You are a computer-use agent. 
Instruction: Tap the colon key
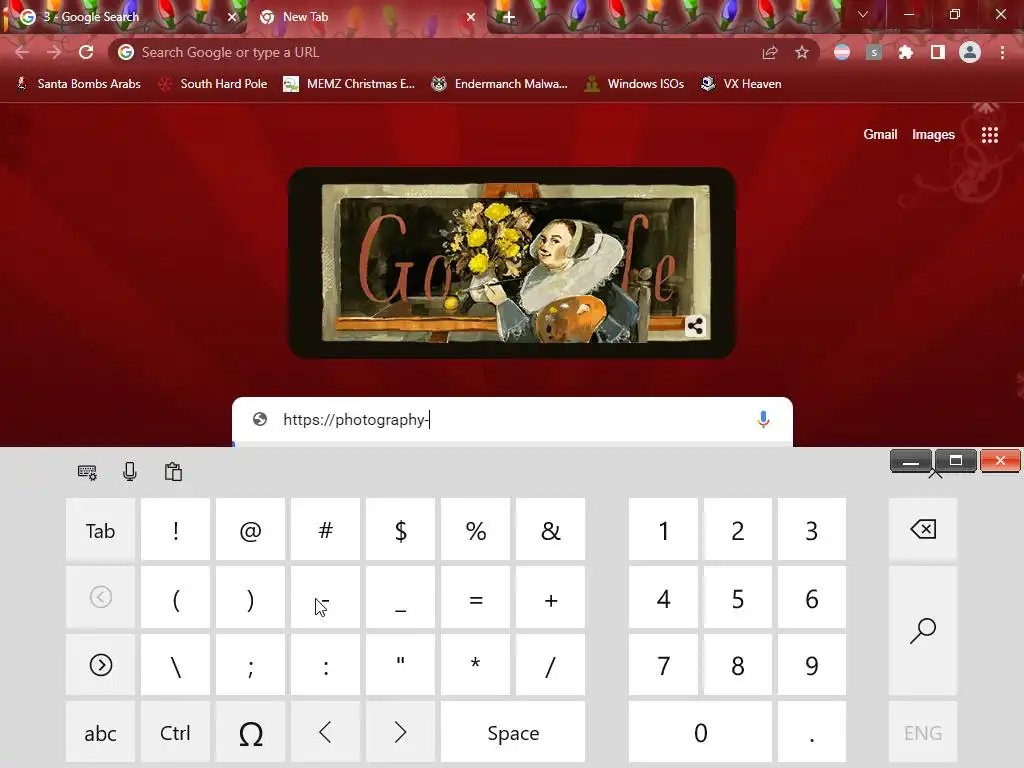click(325, 665)
